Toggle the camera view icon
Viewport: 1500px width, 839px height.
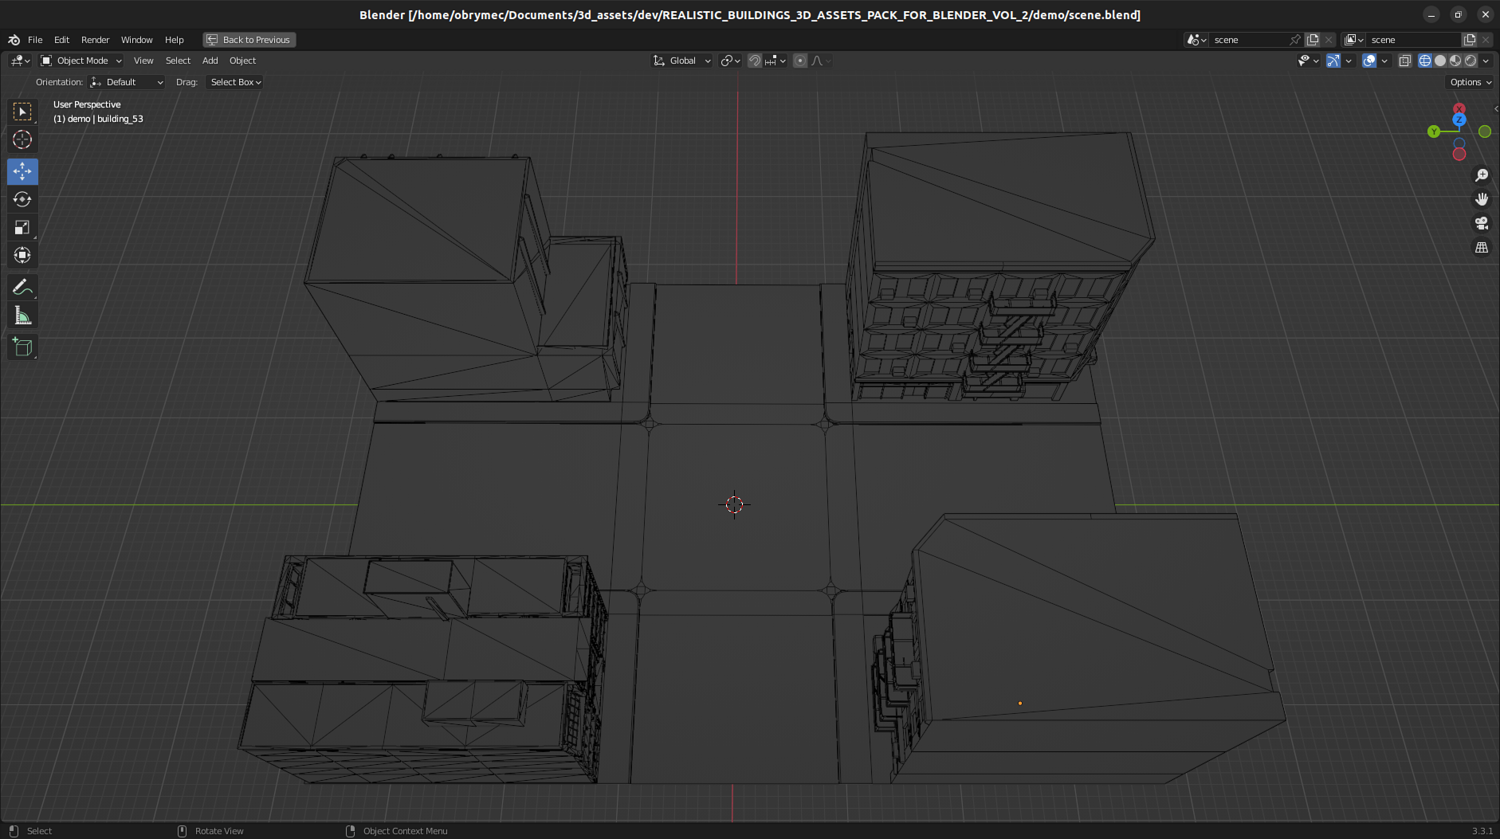click(1481, 223)
